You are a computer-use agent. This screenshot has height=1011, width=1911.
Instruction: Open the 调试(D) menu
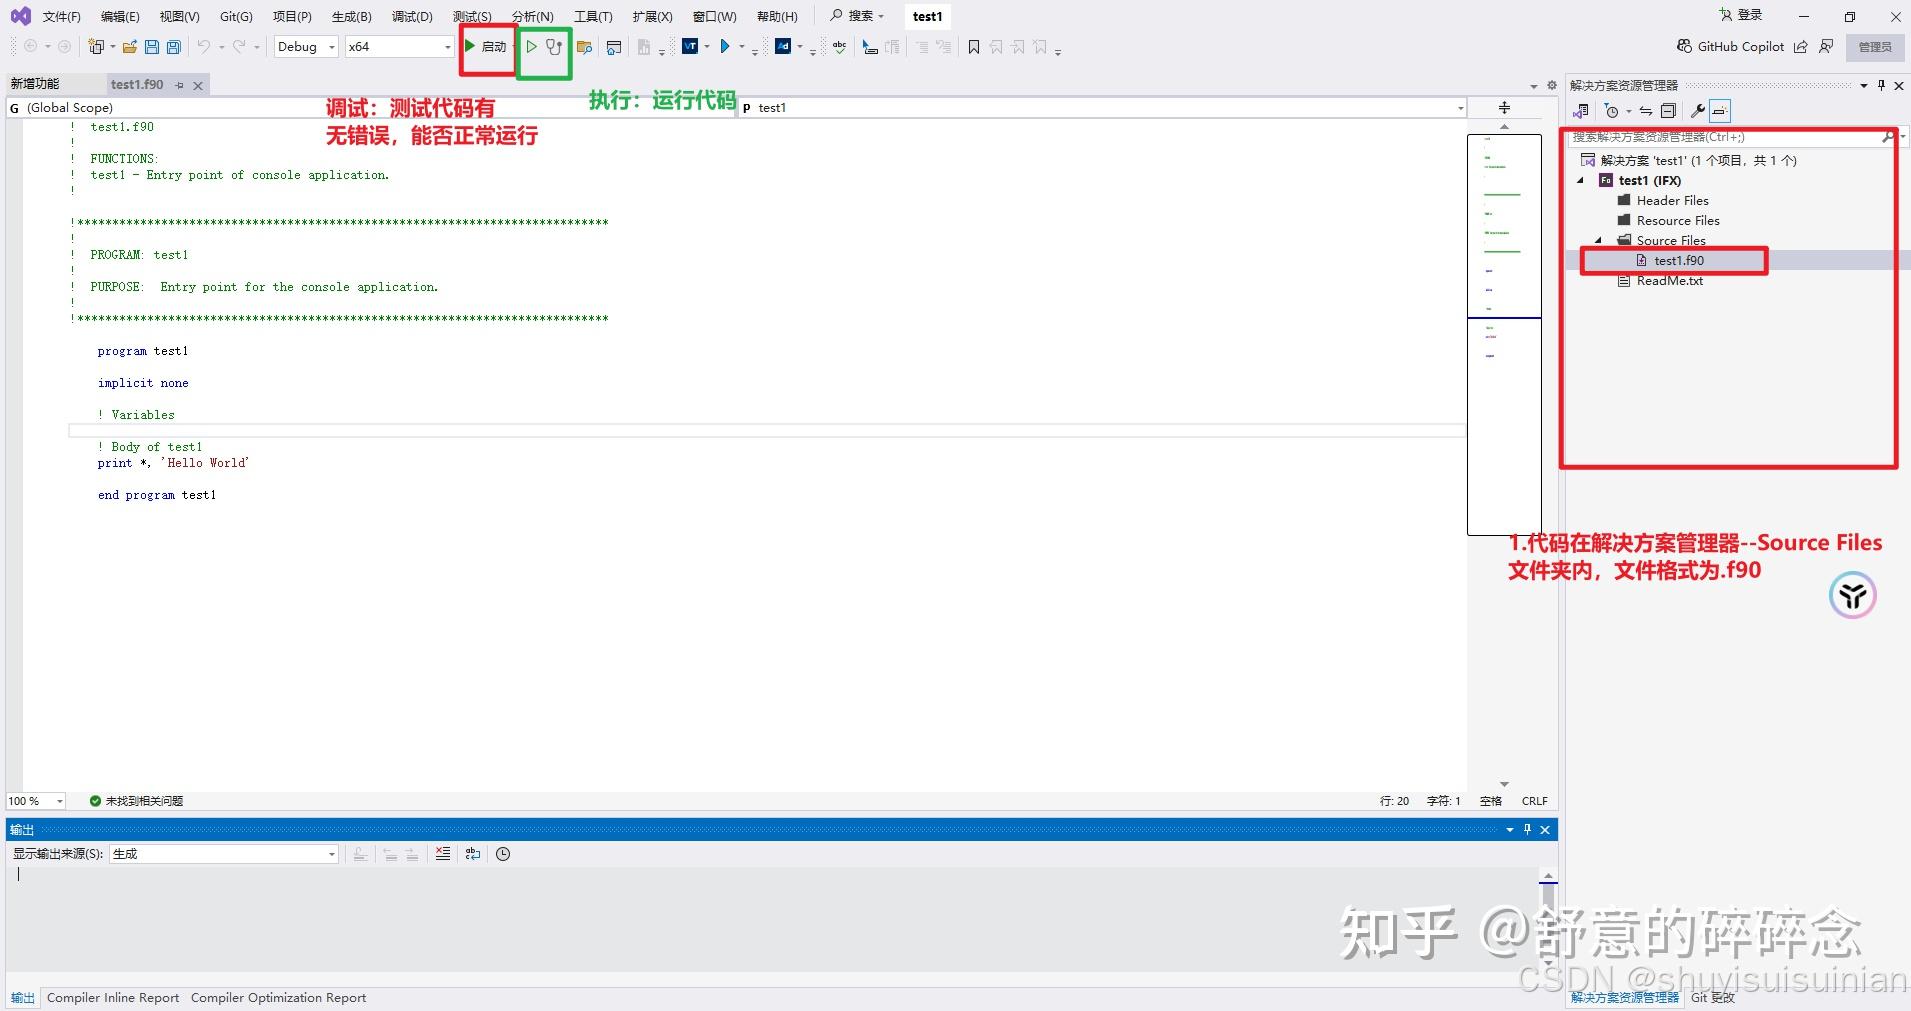tap(411, 16)
